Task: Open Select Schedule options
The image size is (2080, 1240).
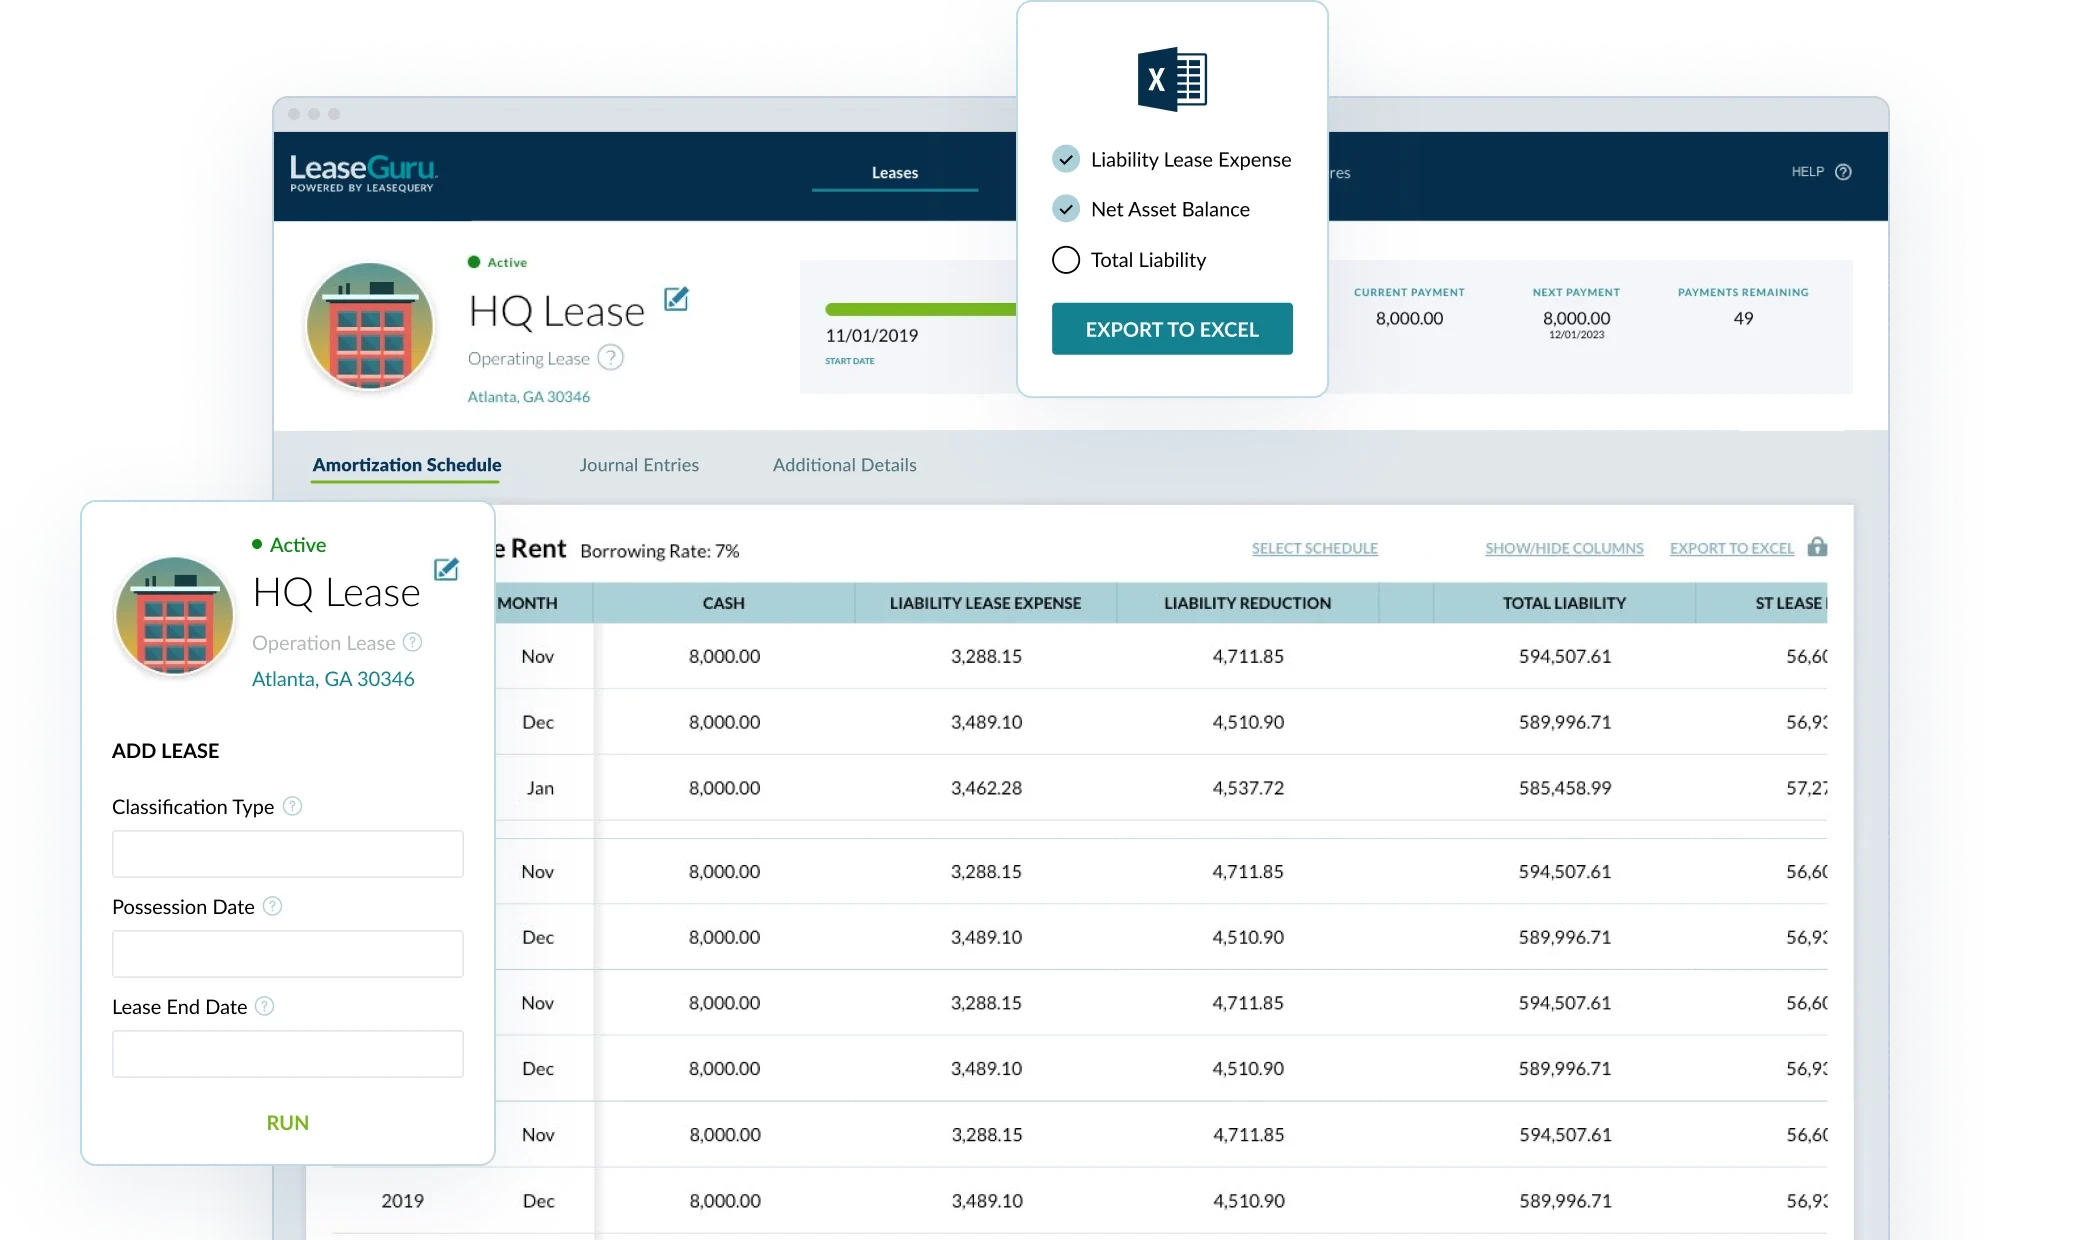Action: point(1314,548)
